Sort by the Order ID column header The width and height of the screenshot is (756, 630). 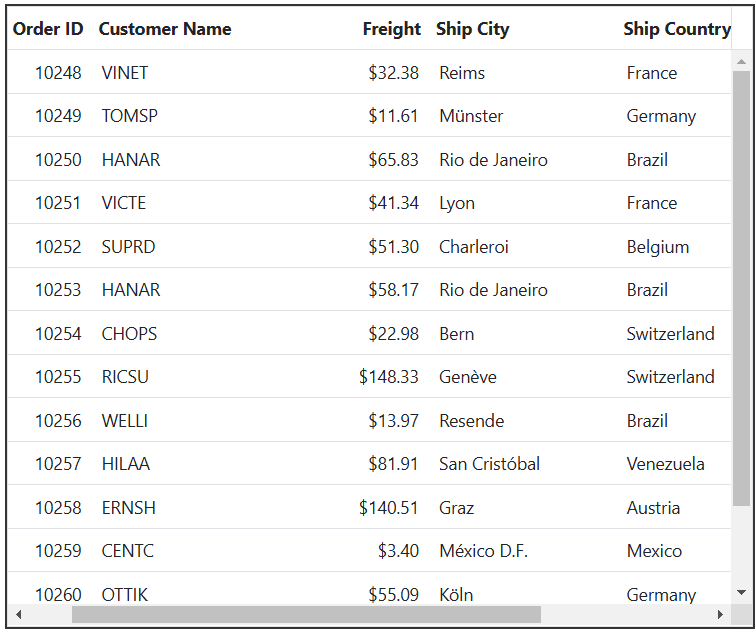coord(48,29)
